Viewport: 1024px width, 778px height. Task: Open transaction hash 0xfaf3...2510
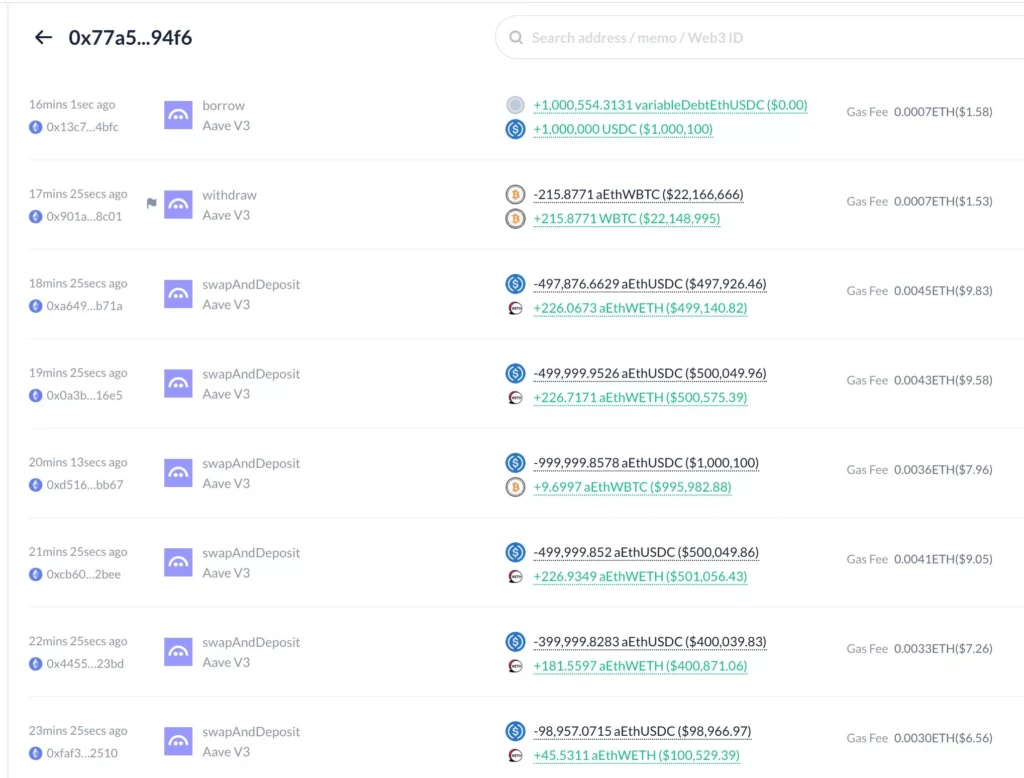point(82,753)
